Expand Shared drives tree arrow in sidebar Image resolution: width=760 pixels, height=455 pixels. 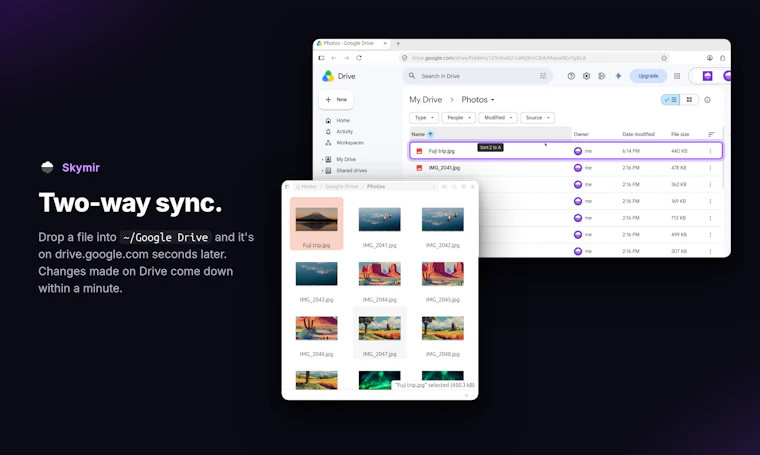[322, 171]
